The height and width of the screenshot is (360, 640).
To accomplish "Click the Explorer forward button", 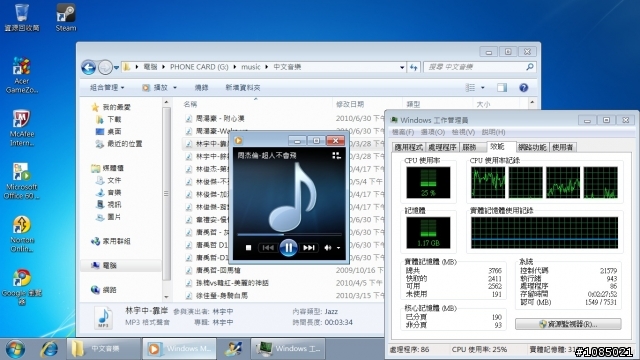I will click(x=105, y=67).
